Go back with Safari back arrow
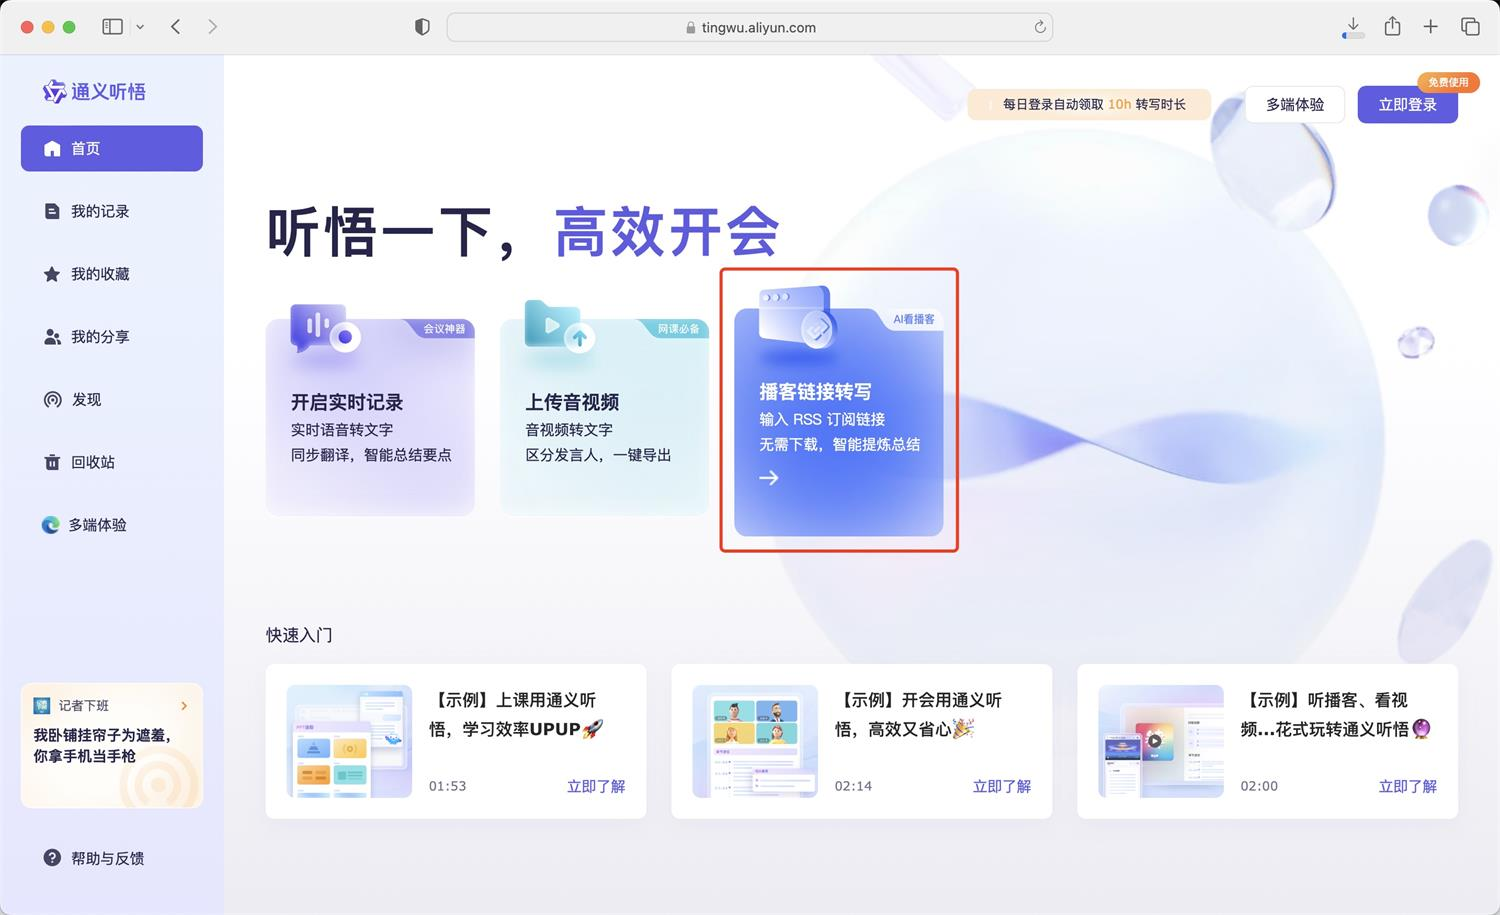Viewport: 1500px width, 915px height. pyautogui.click(x=176, y=27)
